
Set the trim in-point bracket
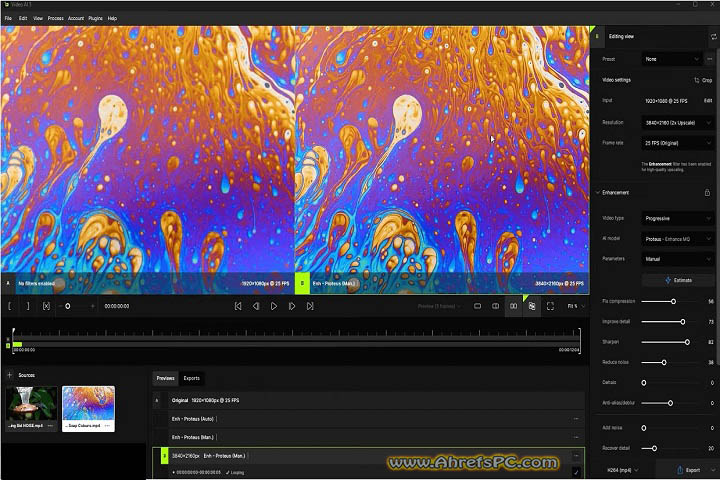pos(10,306)
